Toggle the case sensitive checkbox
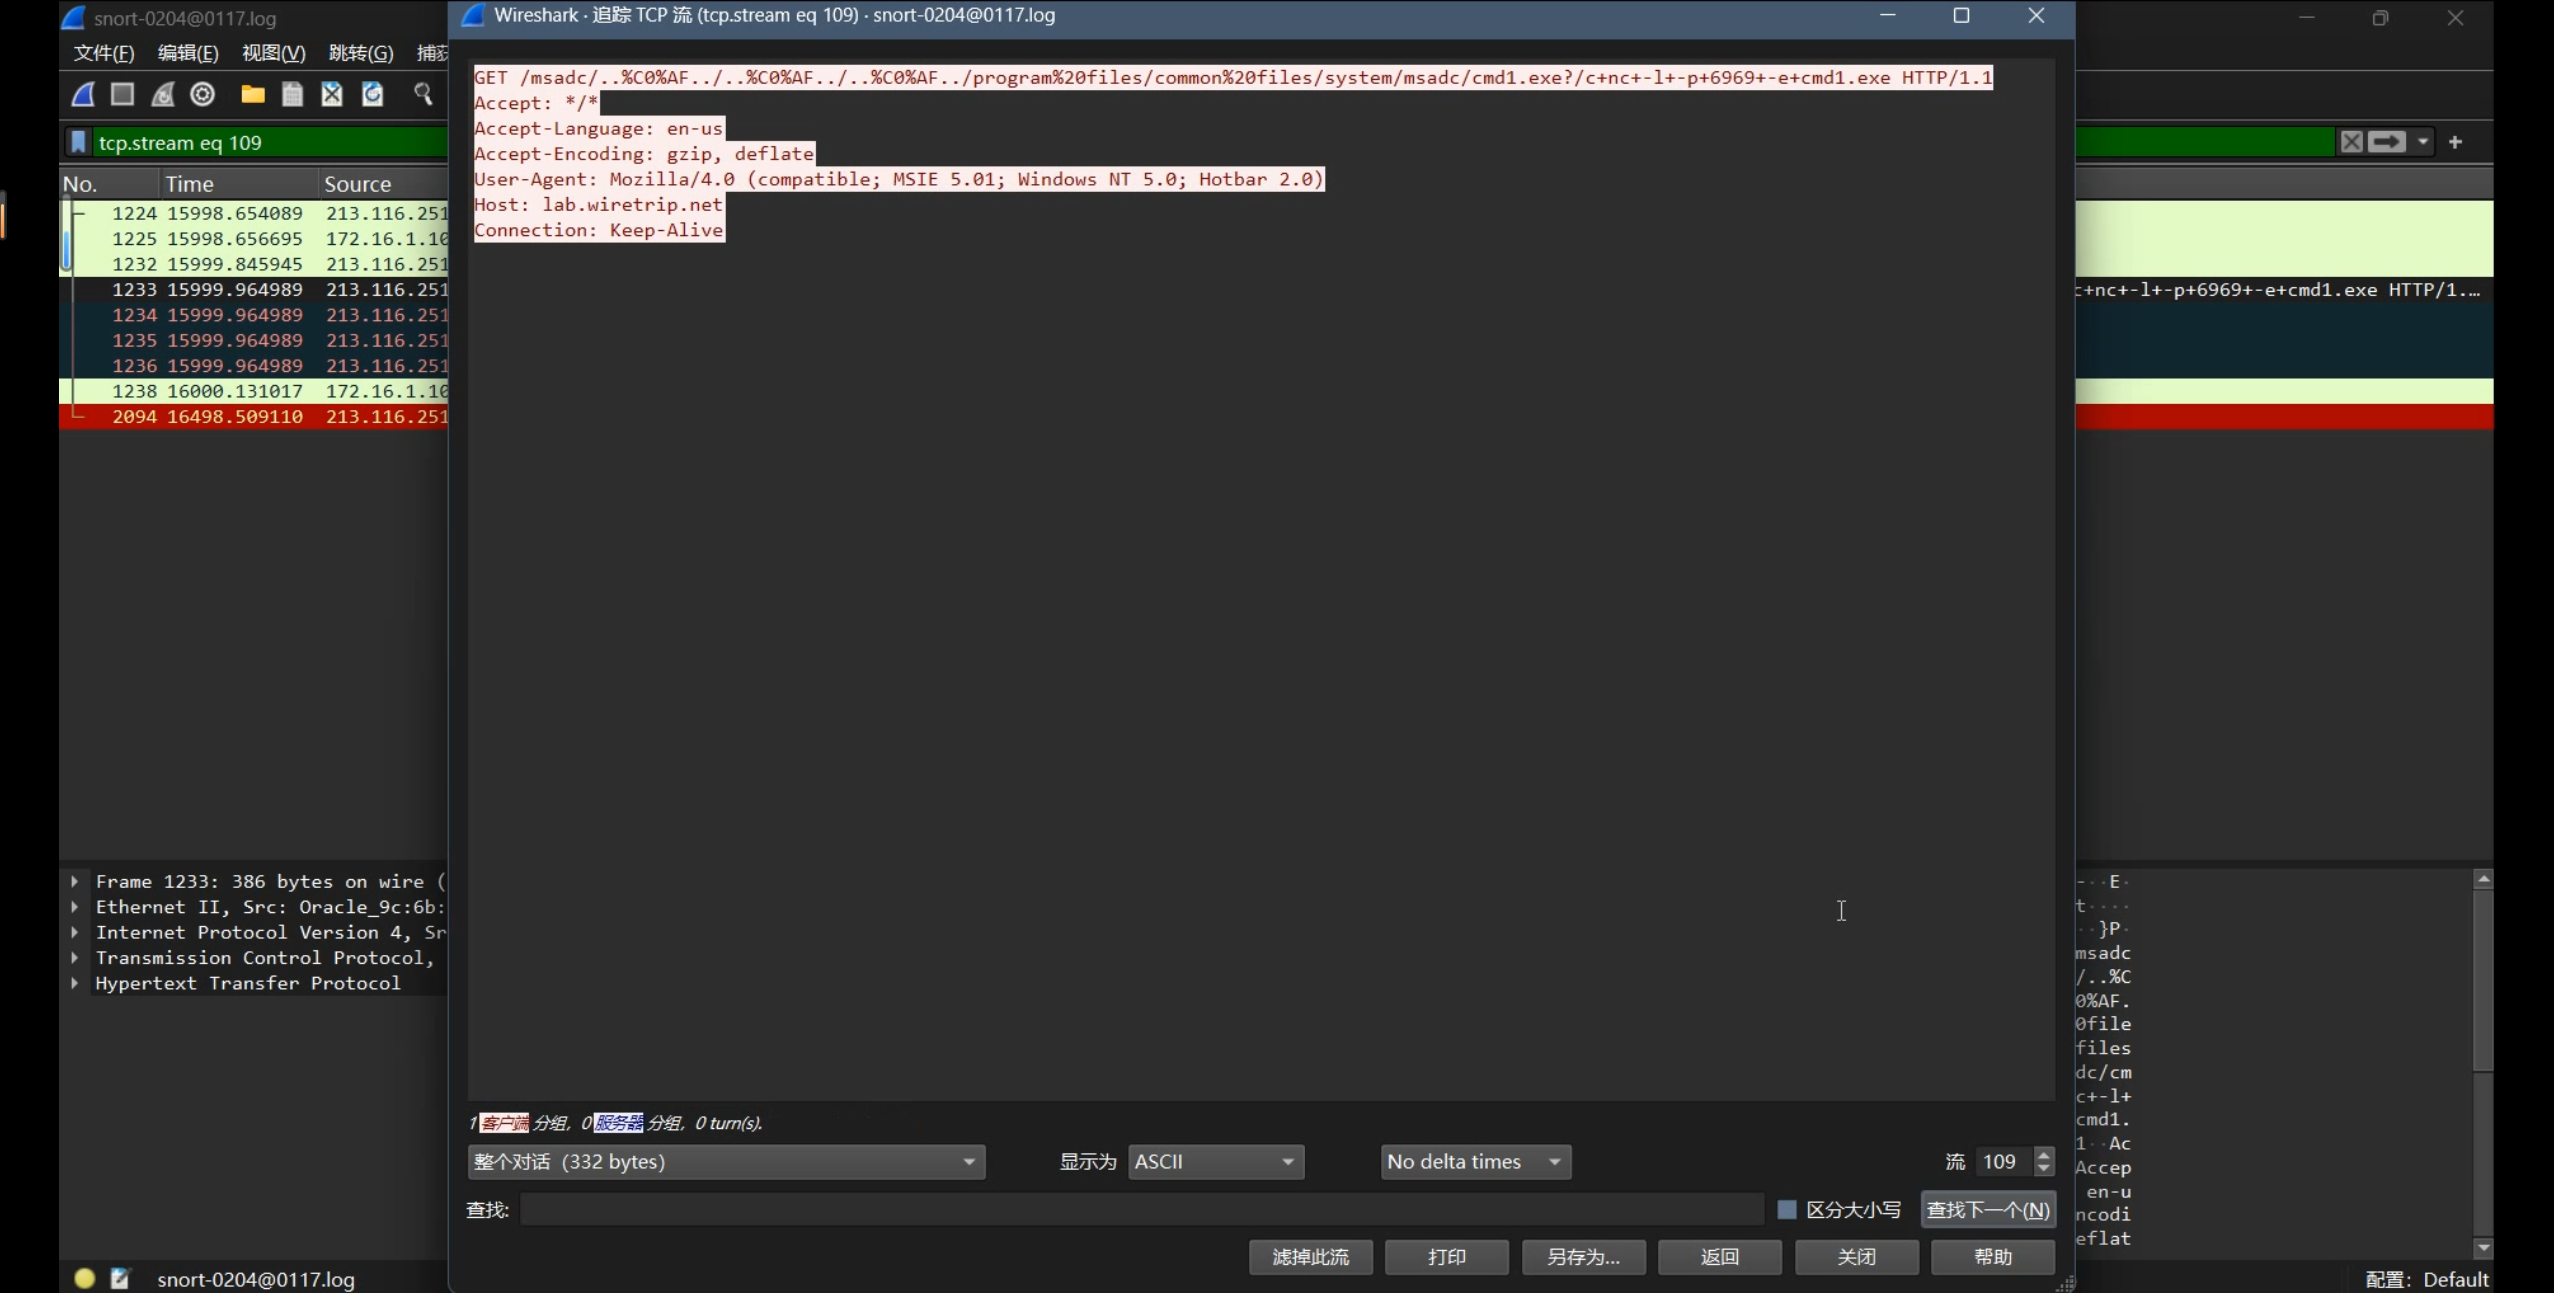2554x1293 pixels. pos(1786,1210)
